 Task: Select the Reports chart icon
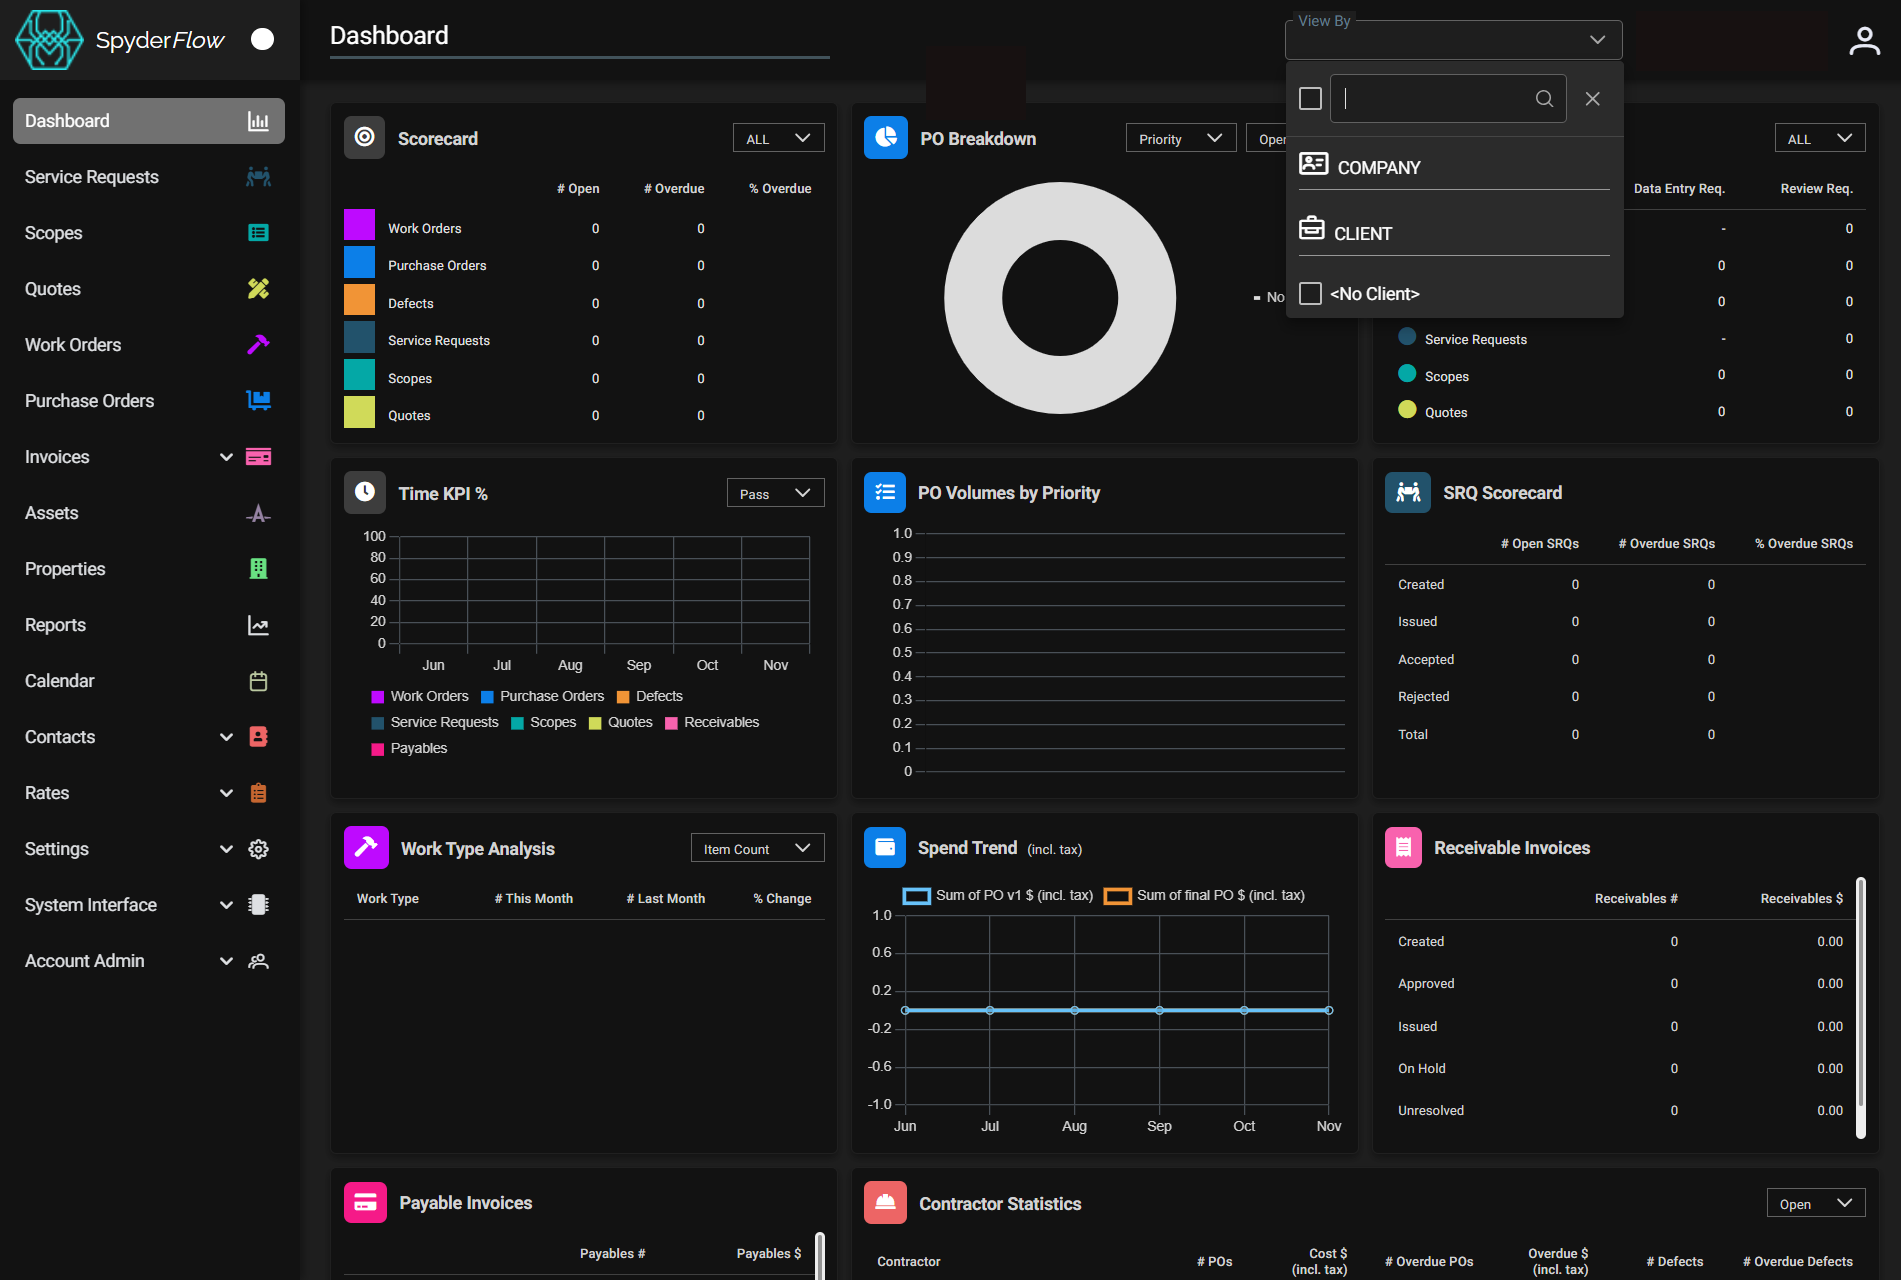(258, 625)
